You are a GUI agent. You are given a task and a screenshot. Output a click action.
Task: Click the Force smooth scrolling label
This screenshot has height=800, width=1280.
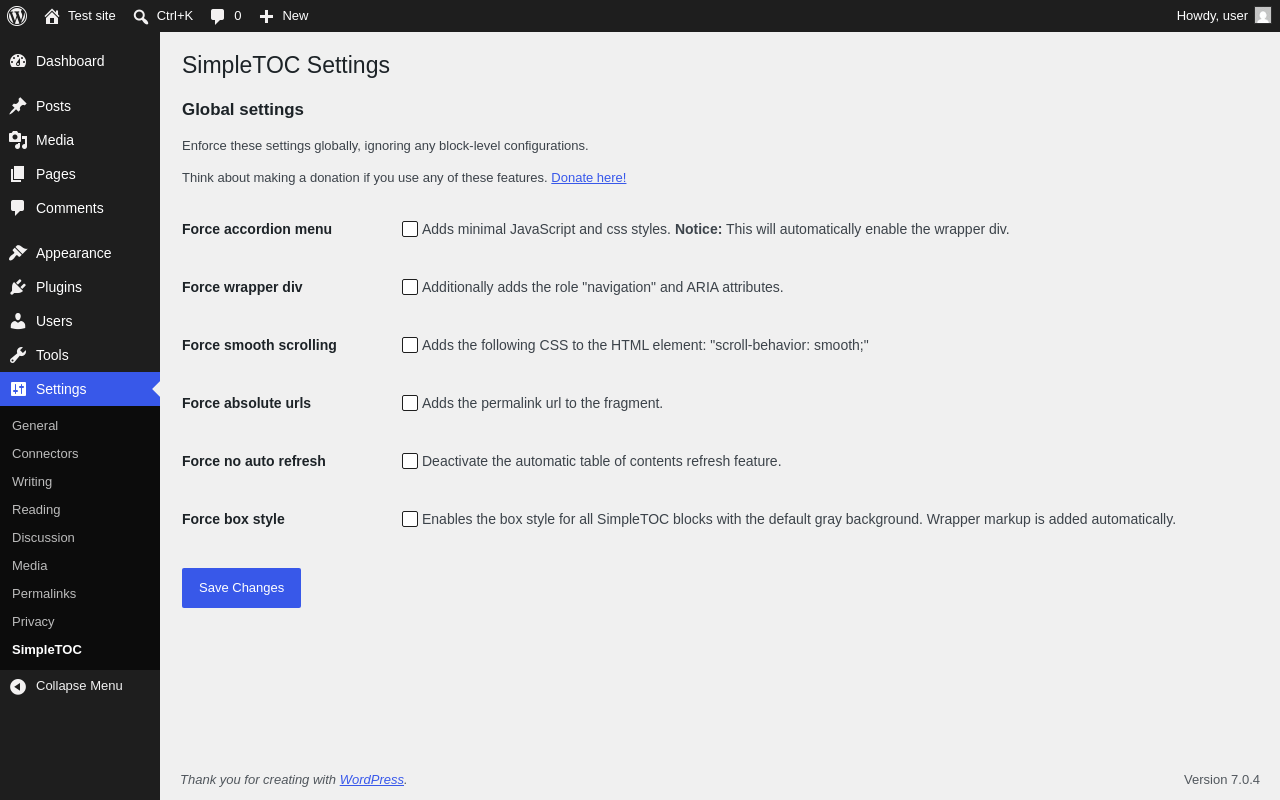coord(259,345)
